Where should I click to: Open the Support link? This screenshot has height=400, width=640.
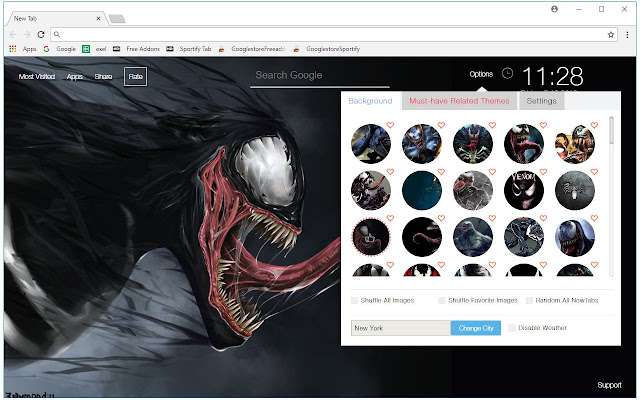(x=609, y=385)
